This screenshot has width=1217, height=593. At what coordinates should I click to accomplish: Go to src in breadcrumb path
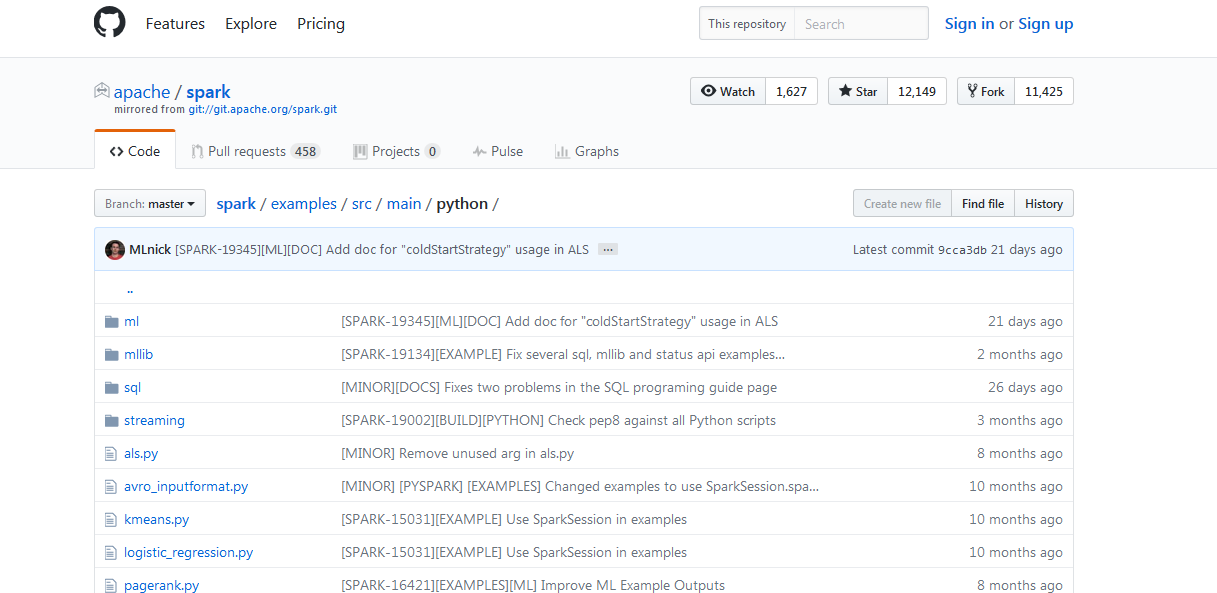coord(362,203)
